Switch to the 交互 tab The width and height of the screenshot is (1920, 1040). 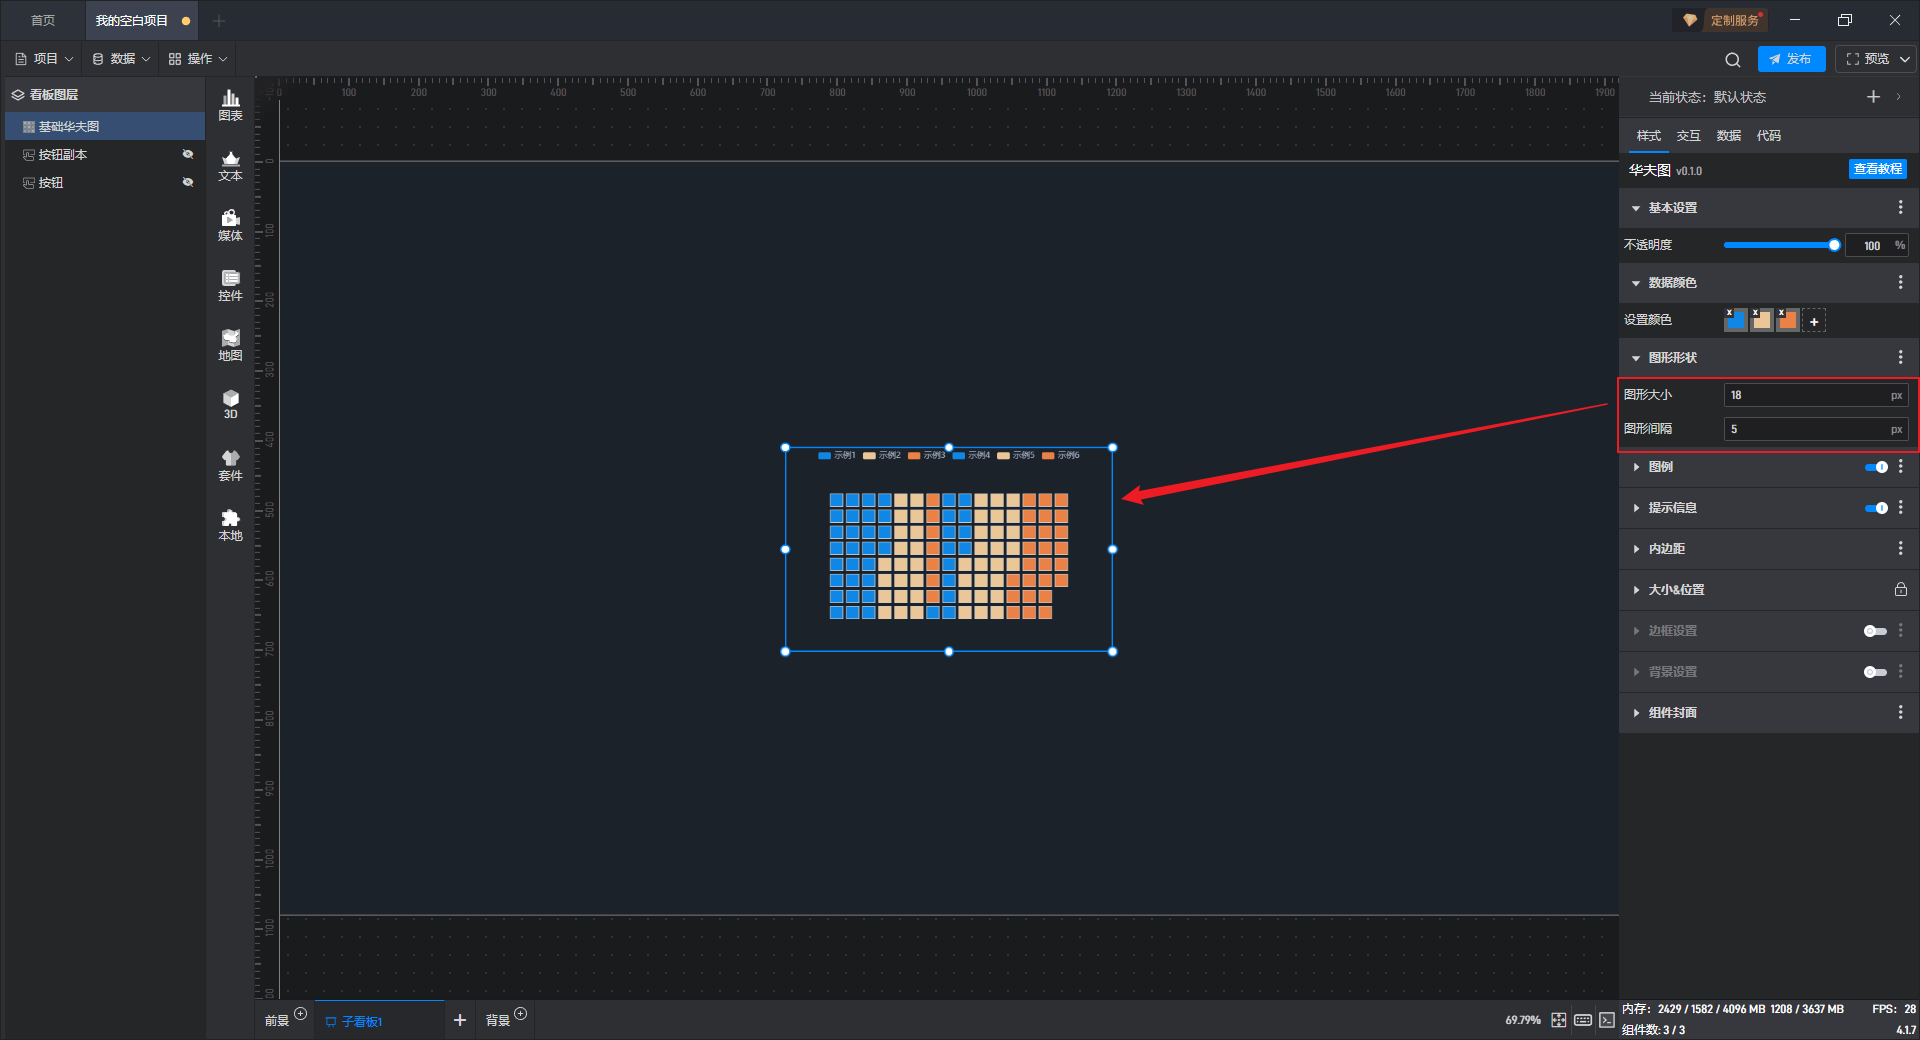(x=1688, y=136)
